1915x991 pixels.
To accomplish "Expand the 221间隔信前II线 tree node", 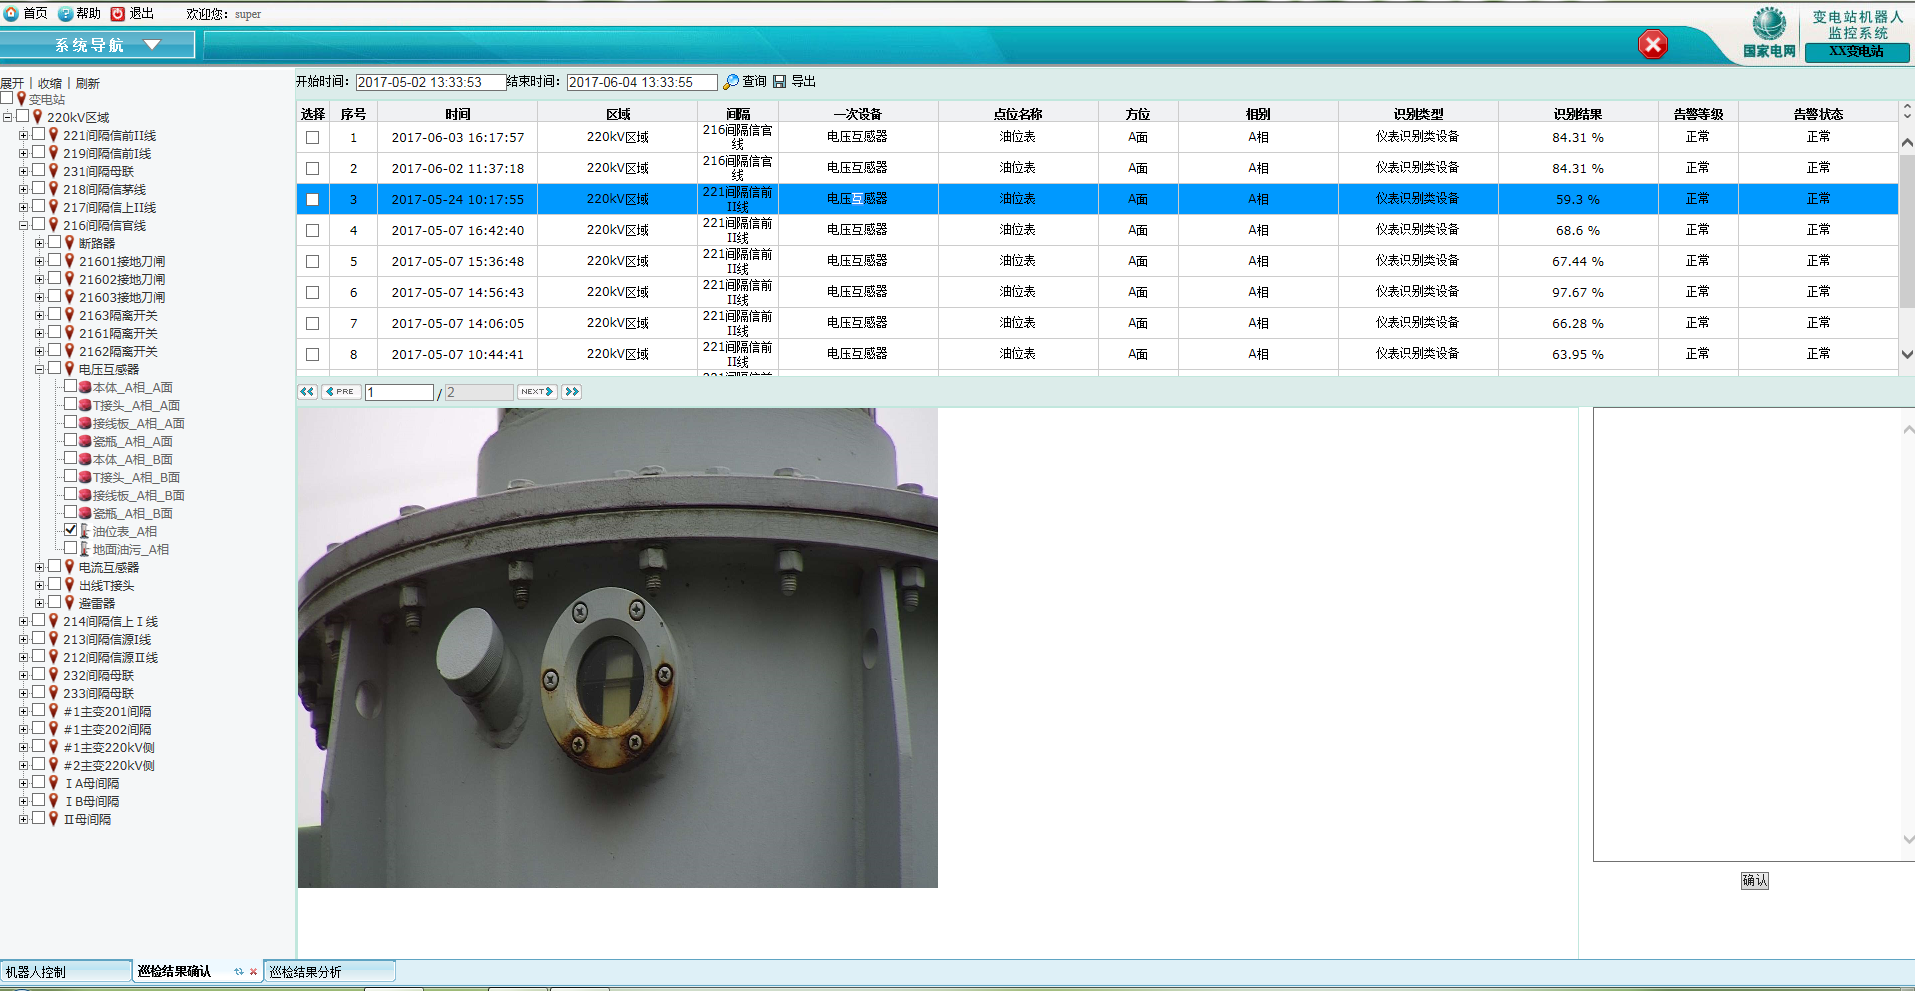I will tap(23, 135).
